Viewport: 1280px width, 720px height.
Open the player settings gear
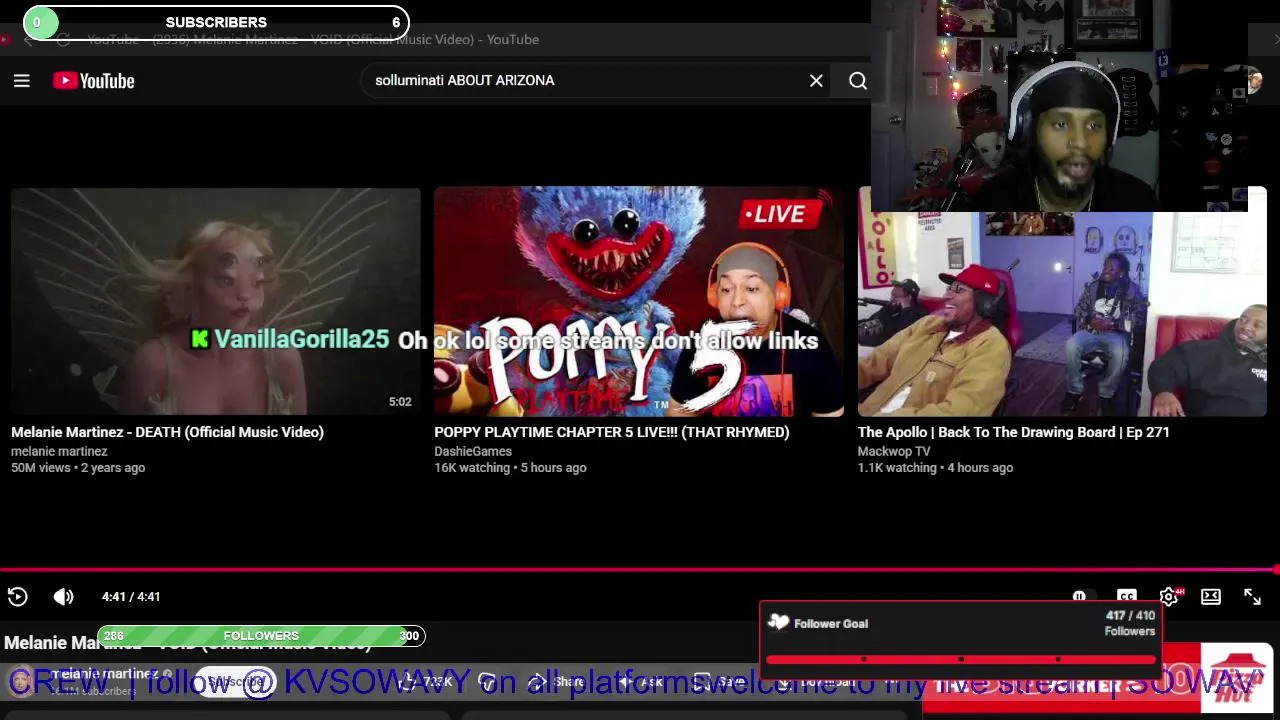pos(1169,597)
